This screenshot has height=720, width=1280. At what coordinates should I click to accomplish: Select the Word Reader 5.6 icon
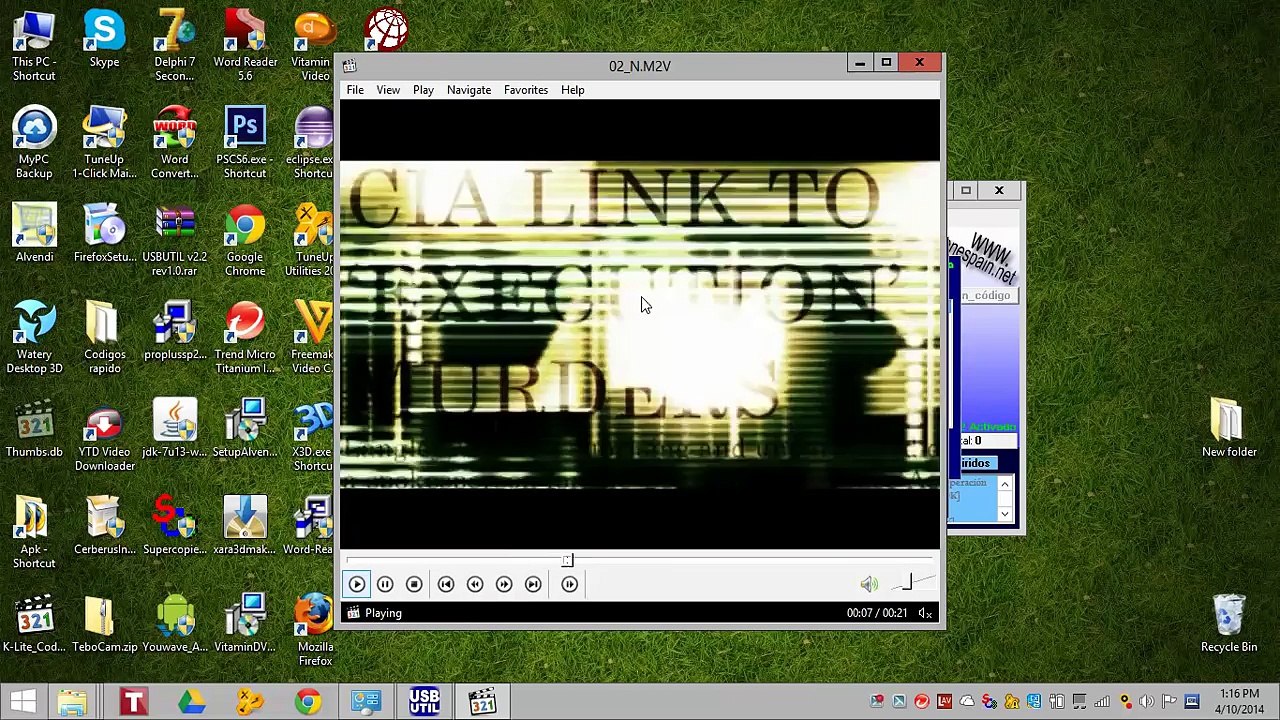245,46
